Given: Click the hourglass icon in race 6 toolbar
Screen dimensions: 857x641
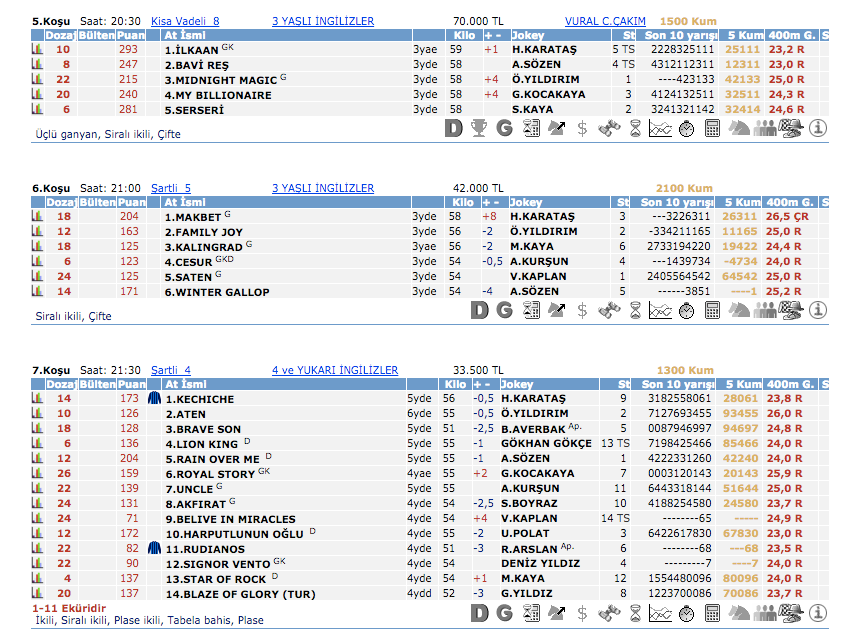Looking at the screenshot, I should click(x=634, y=310).
